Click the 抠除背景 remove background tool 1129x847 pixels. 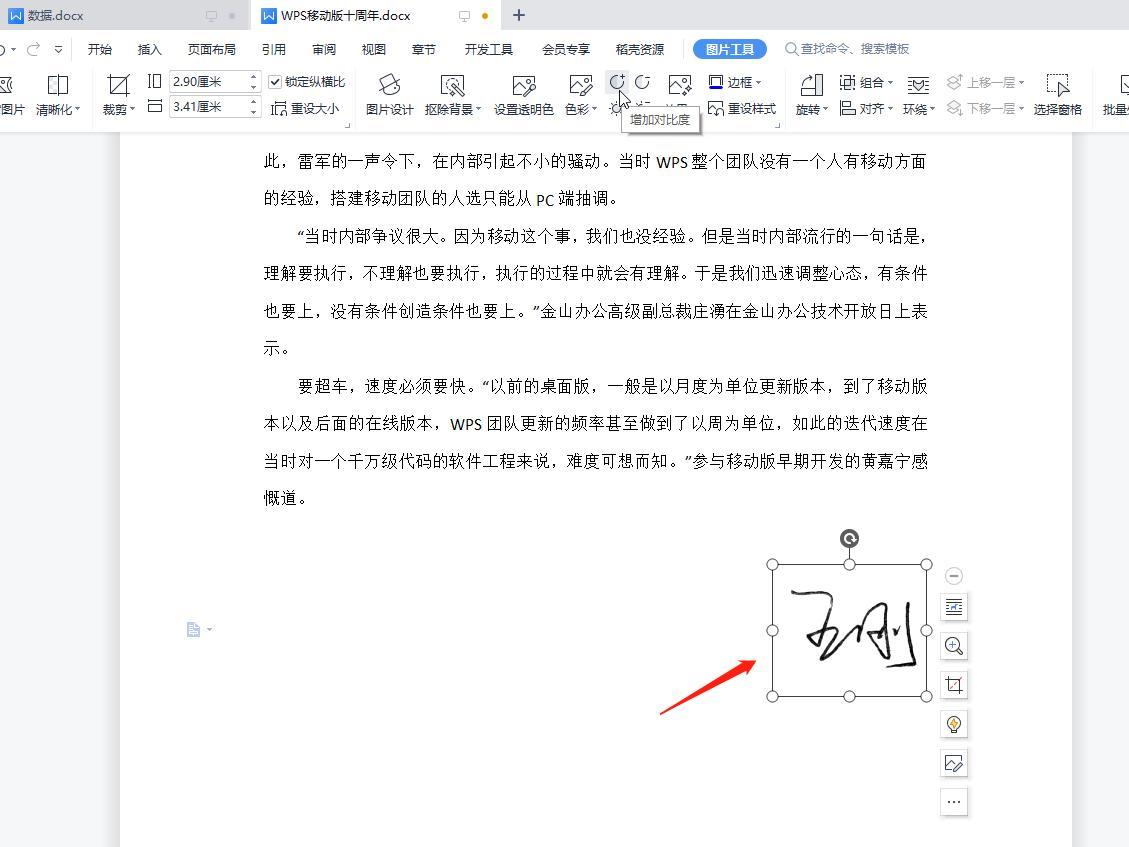point(452,95)
